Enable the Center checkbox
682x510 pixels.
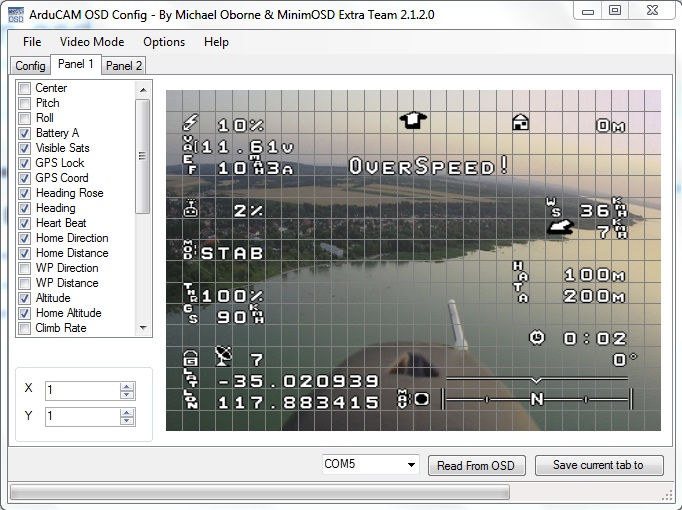click(x=25, y=88)
